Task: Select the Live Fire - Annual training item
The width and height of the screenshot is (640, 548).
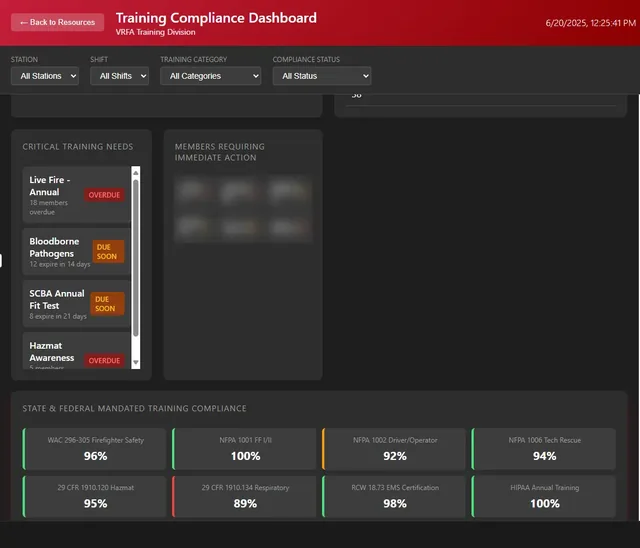Action: pyautogui.click(x=77, y=195)
